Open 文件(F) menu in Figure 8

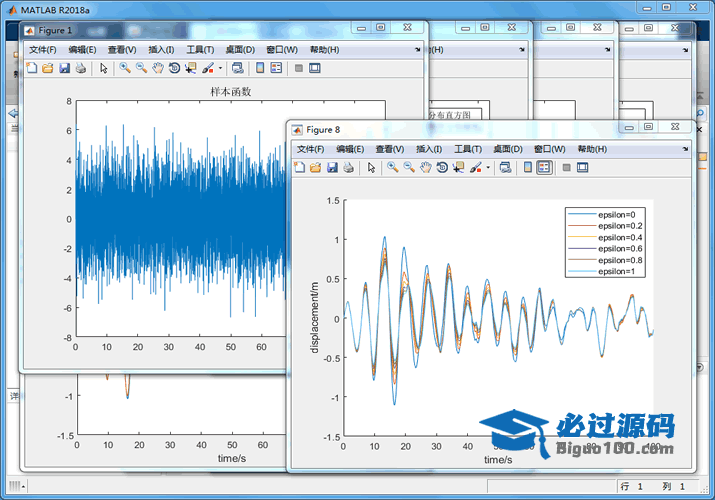(x=311, y=149)
